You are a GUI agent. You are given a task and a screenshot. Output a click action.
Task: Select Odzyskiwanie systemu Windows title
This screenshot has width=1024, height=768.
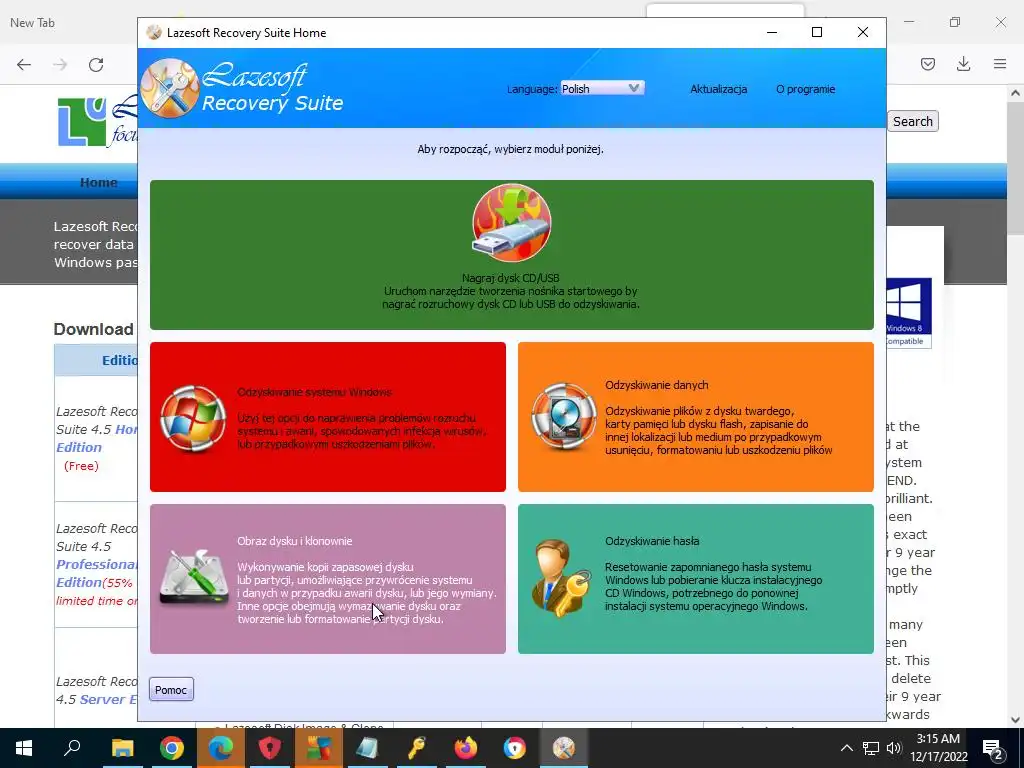click(x=315, y=392)
